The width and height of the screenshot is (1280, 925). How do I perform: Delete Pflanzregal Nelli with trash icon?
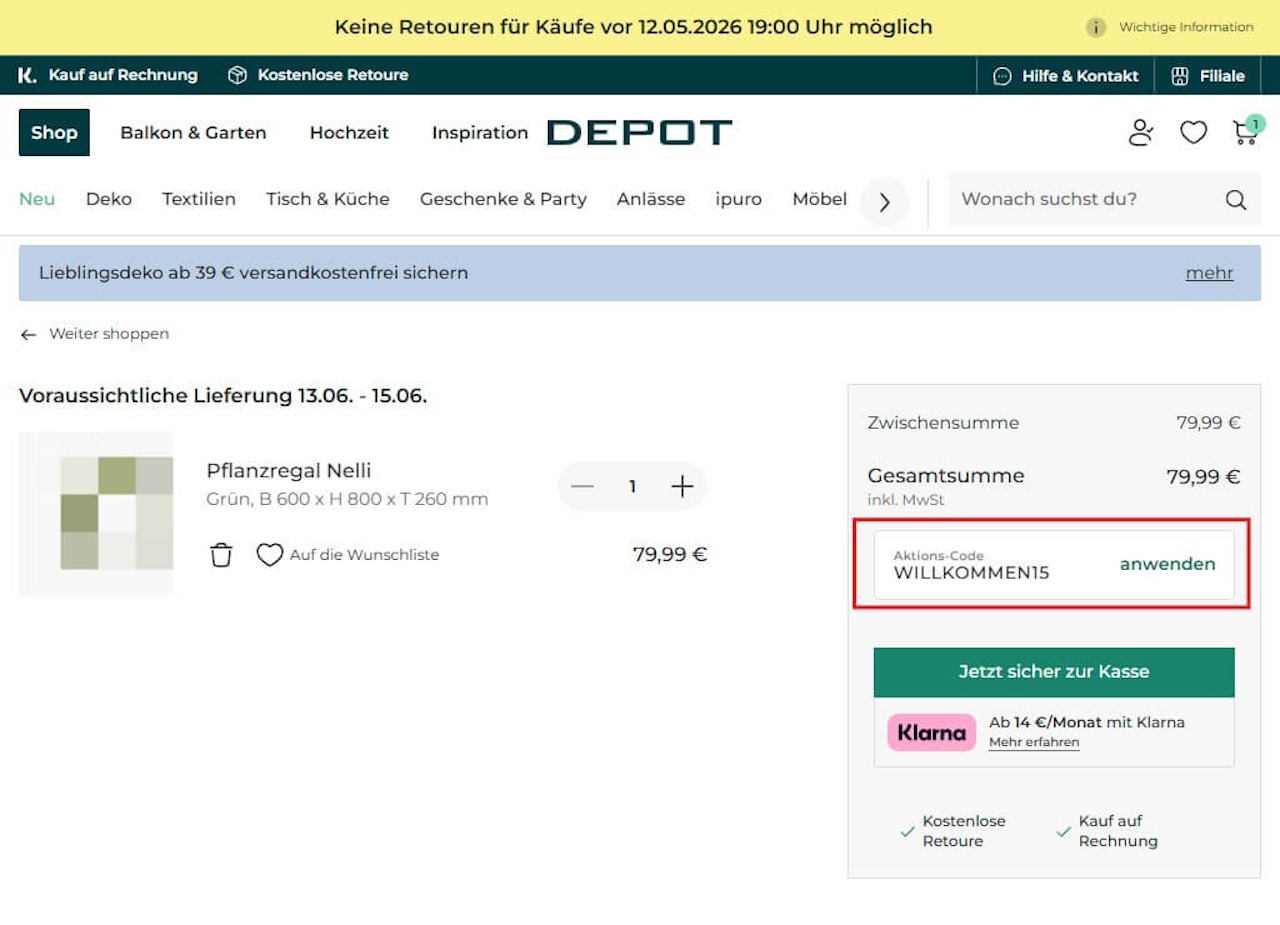[221, 555]
